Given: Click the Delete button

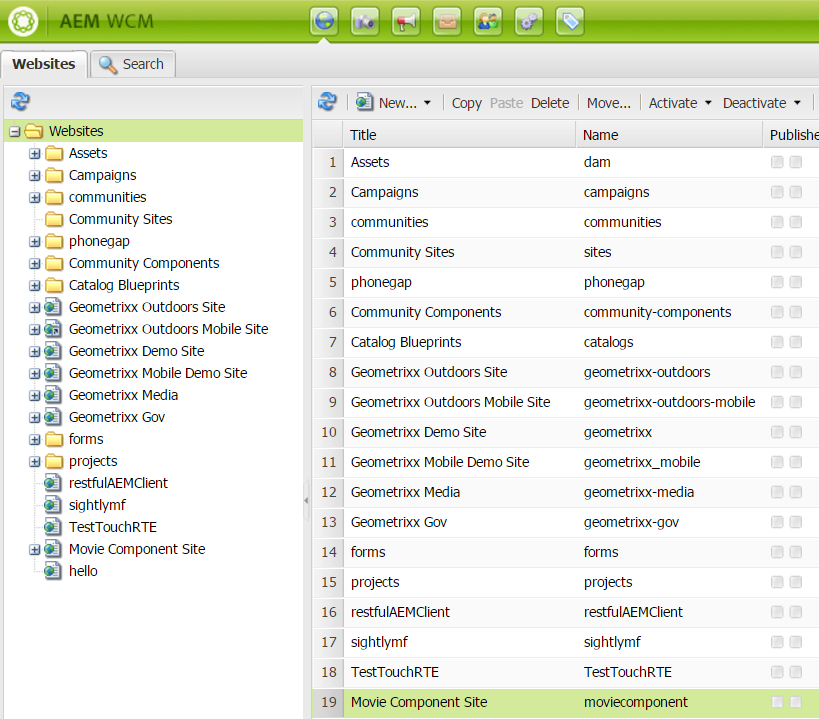Looking at the screenshot, I should coord(550,103).
